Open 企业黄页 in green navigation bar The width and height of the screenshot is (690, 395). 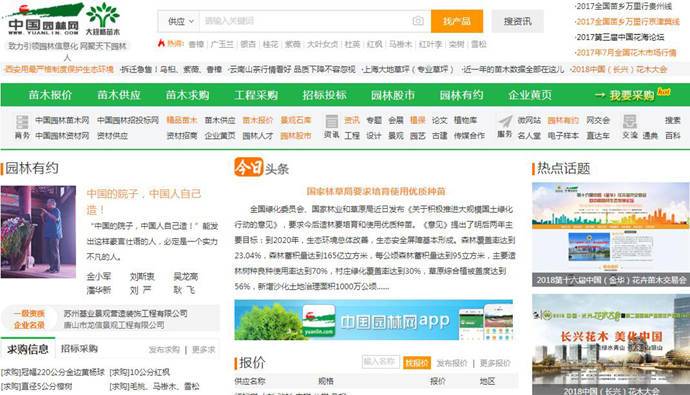pyautogui.click(x=530, y=95)
